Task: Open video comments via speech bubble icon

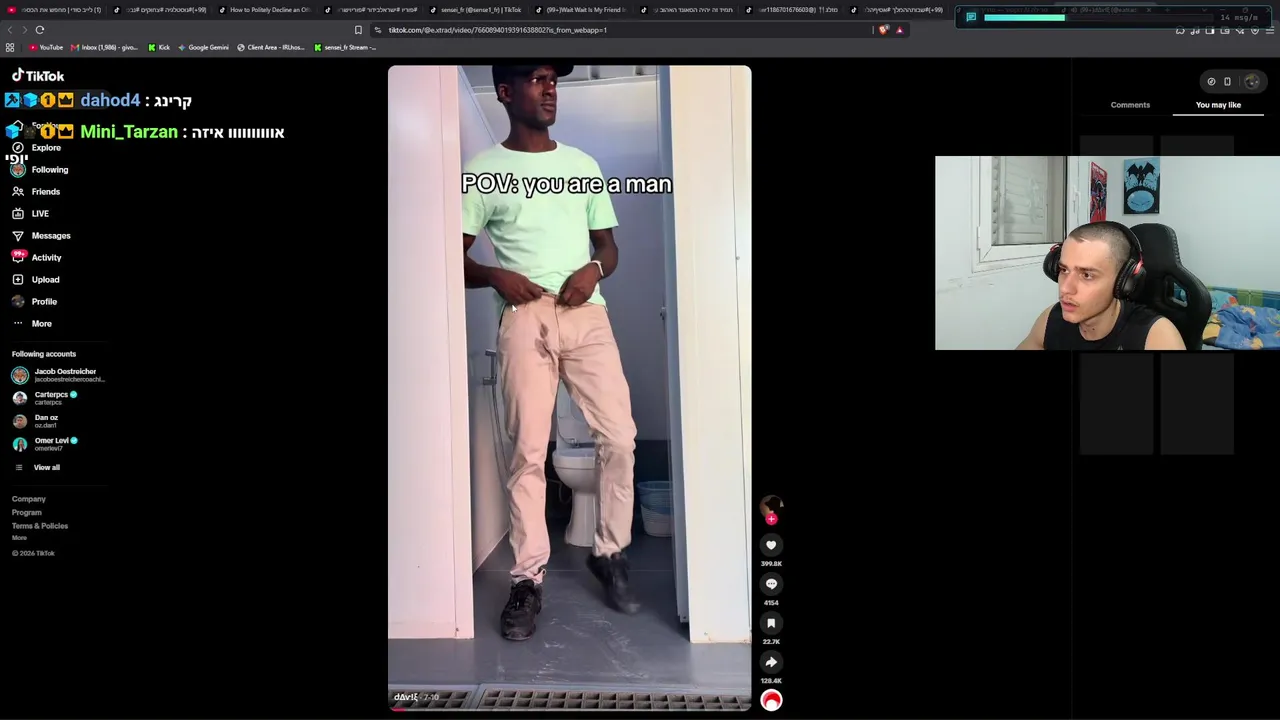Action: [x=771, y=584]
